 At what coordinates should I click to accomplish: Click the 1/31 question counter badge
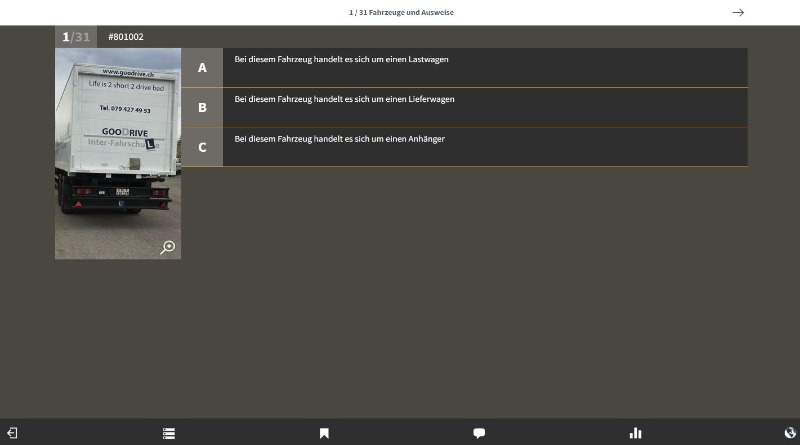(76, 37)
